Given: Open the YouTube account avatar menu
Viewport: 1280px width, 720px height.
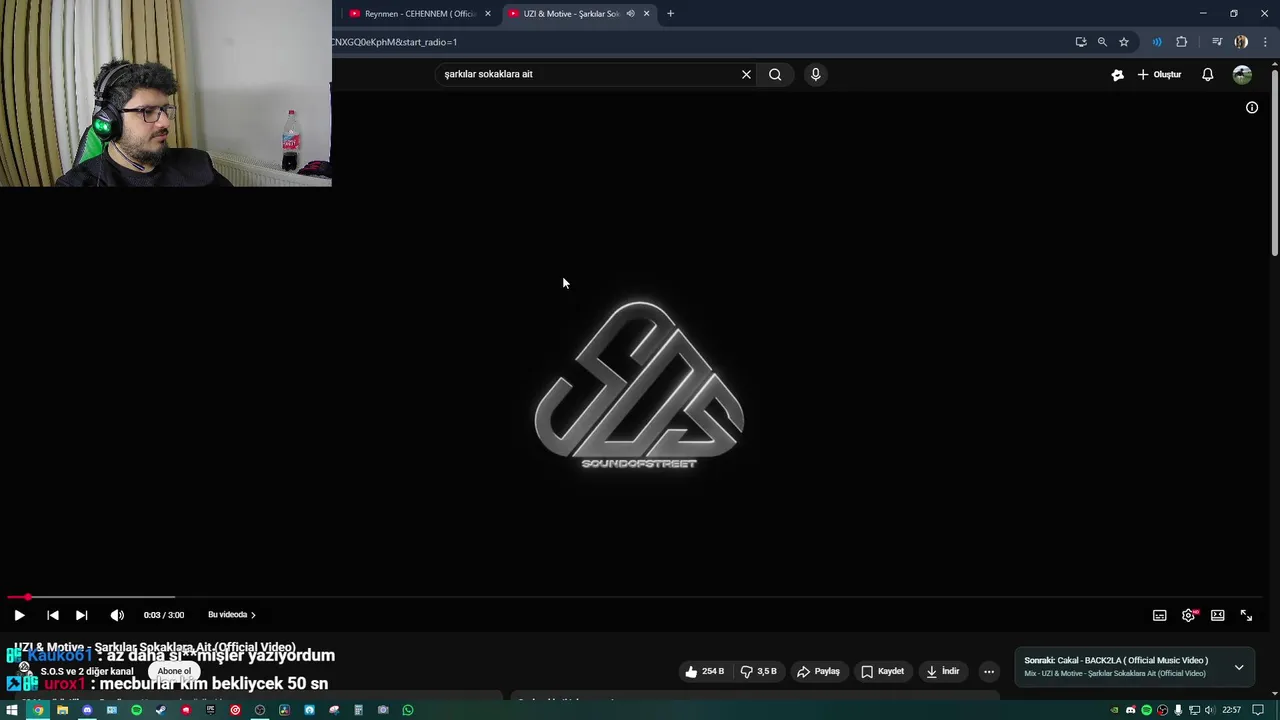Looking at the screenshot, I should pos(1242,74).
